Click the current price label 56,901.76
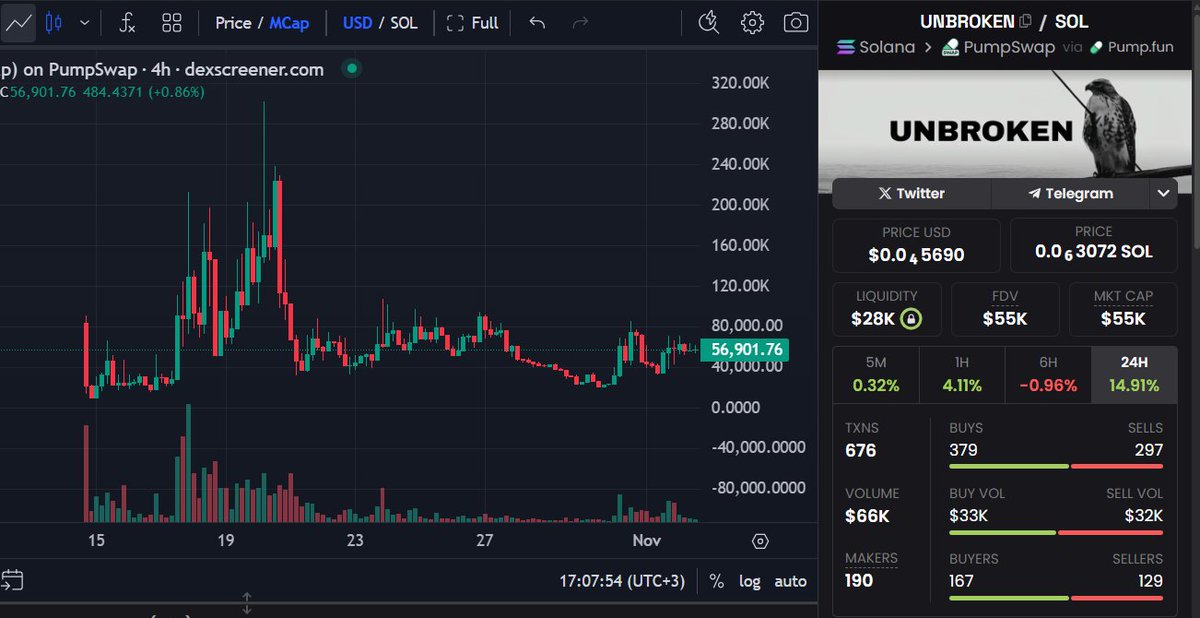This screenshot has width=1200, height=618. (745, 350)
